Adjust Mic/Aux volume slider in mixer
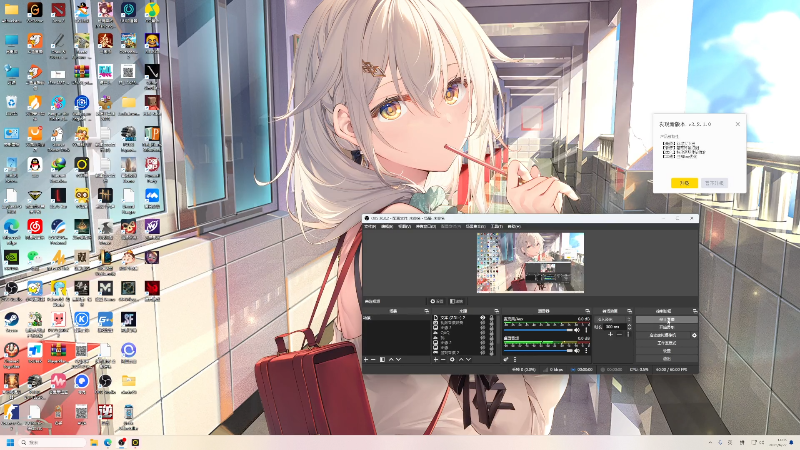800x450 pixels. 538,330
